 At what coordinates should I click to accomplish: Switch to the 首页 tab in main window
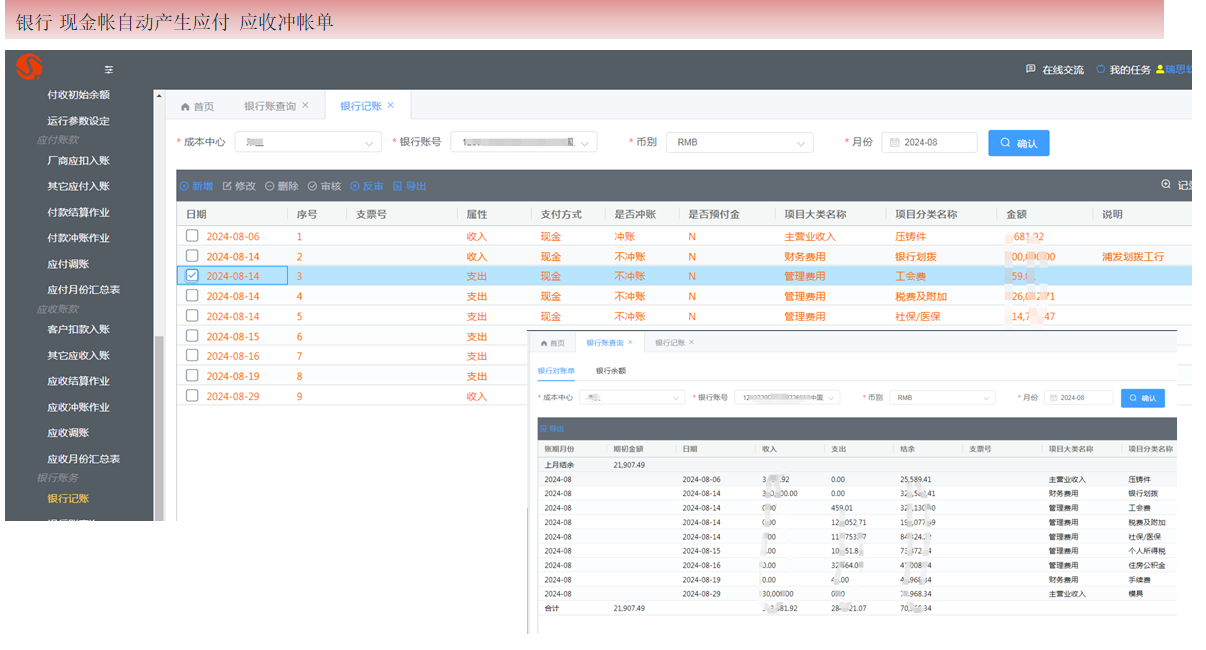[x=197, y=106]
